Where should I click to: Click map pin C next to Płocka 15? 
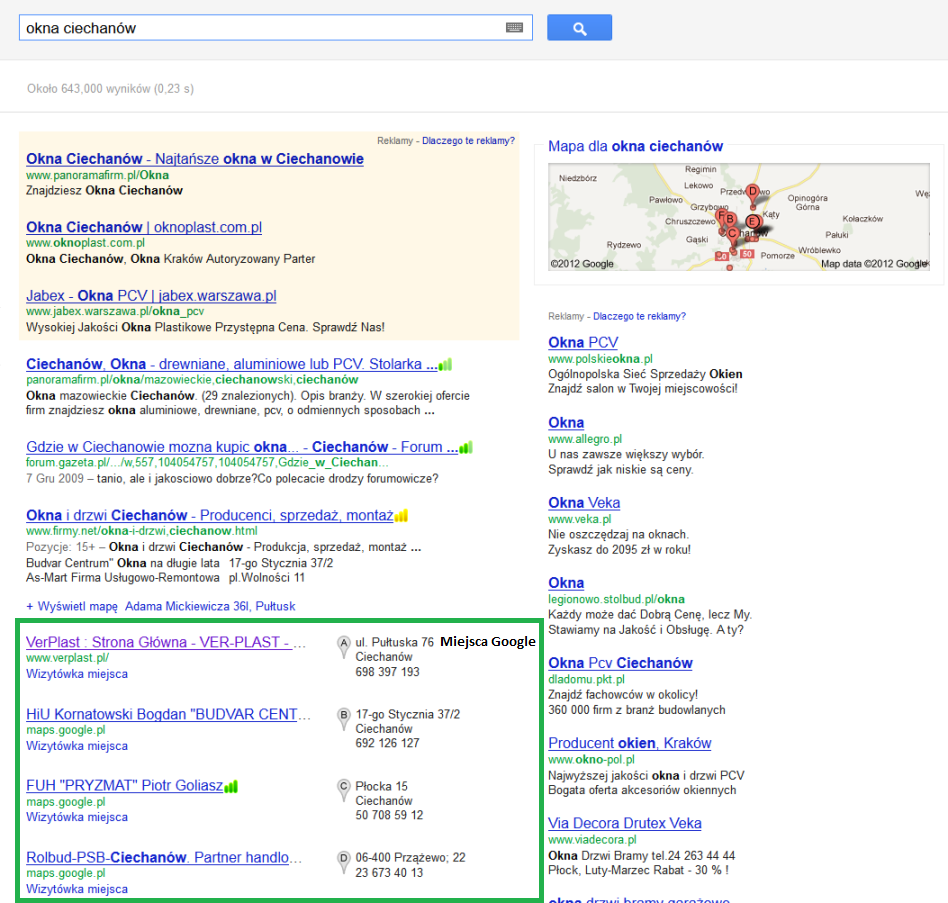coord(343,791)
